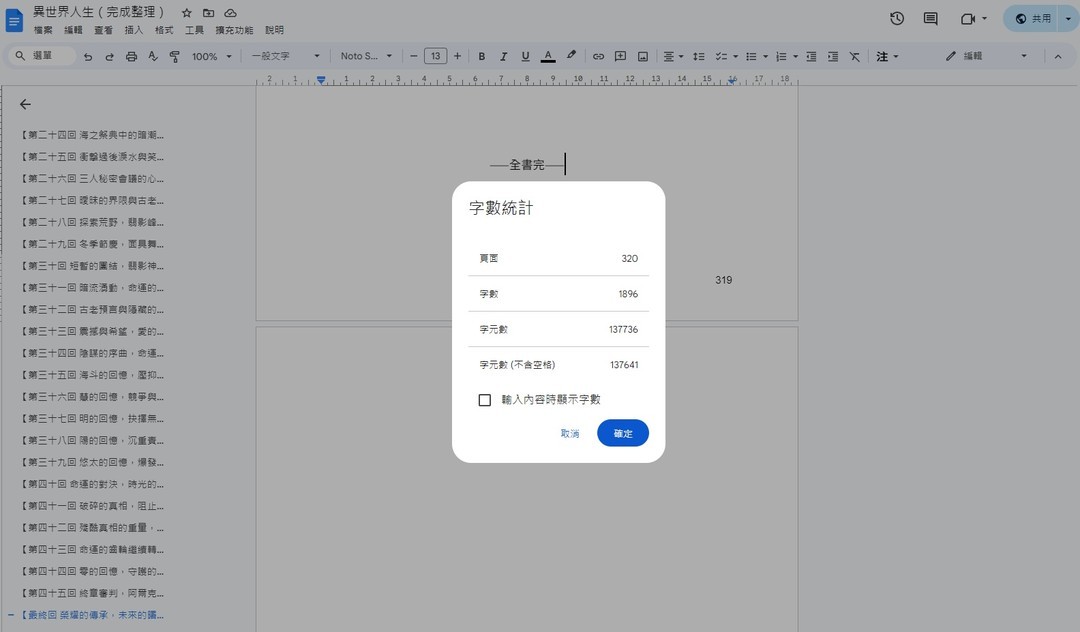Open the 說明 menu

coord(274,30)
